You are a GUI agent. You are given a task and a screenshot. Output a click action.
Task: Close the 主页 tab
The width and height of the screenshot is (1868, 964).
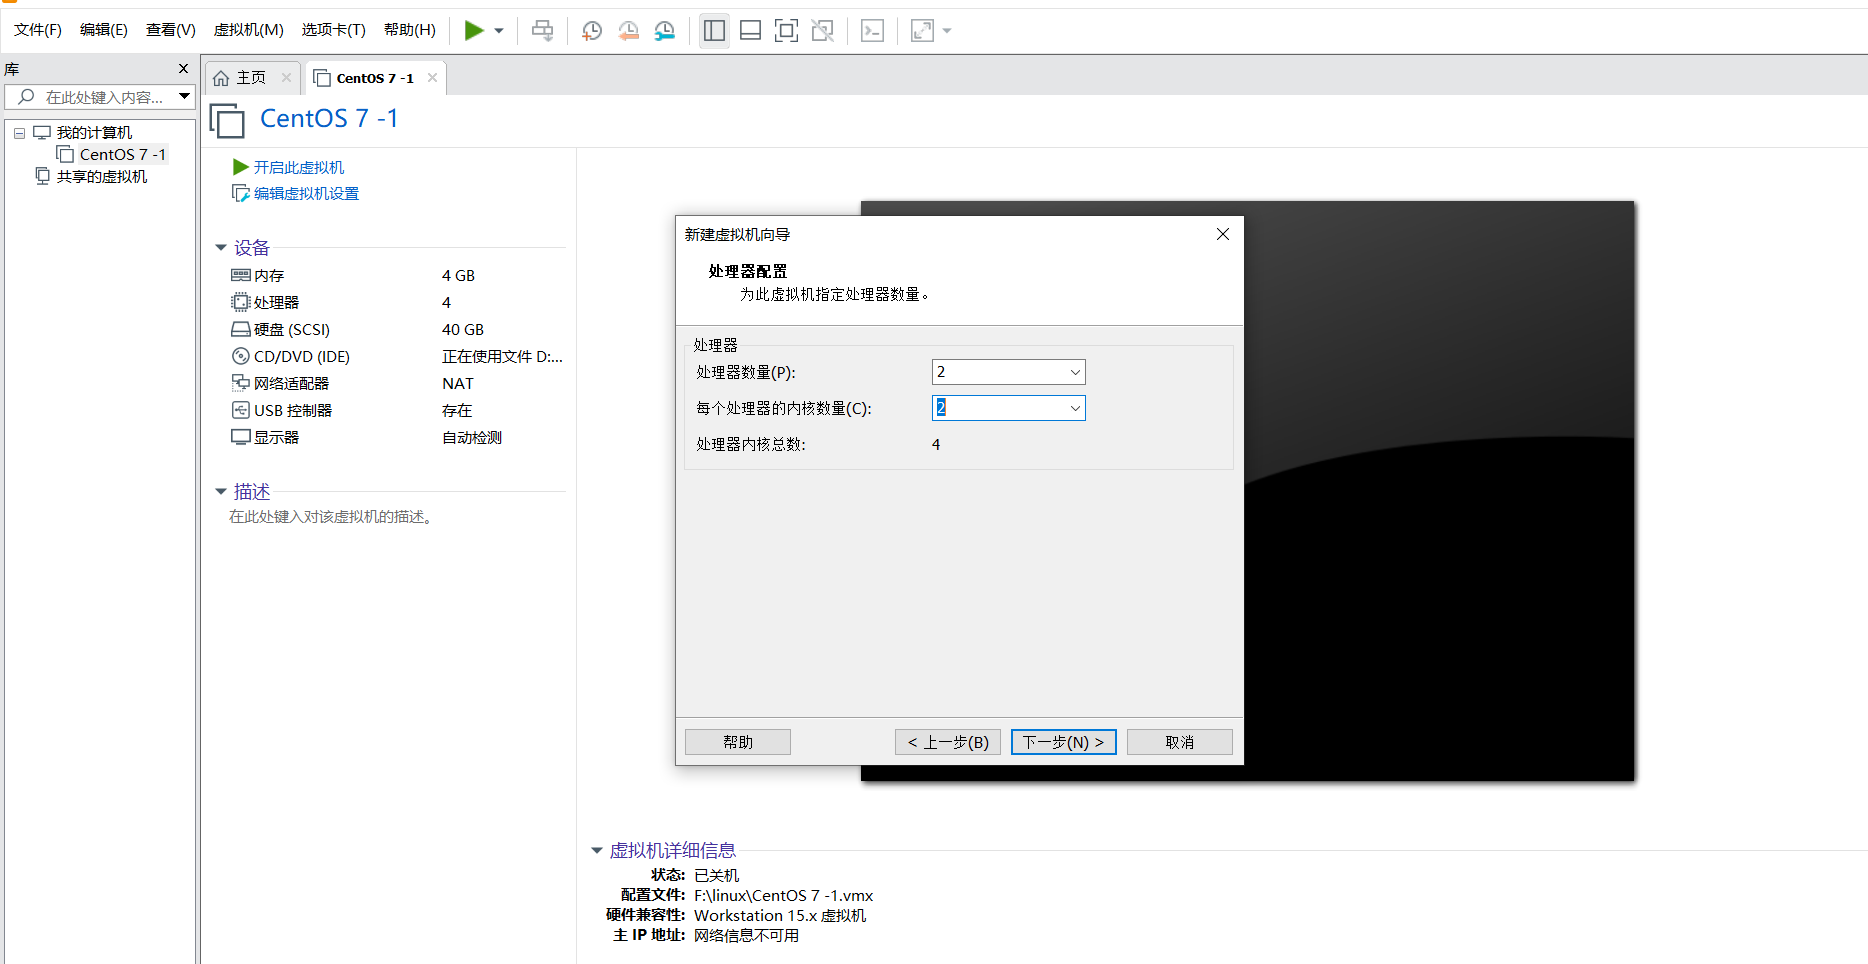287,78
